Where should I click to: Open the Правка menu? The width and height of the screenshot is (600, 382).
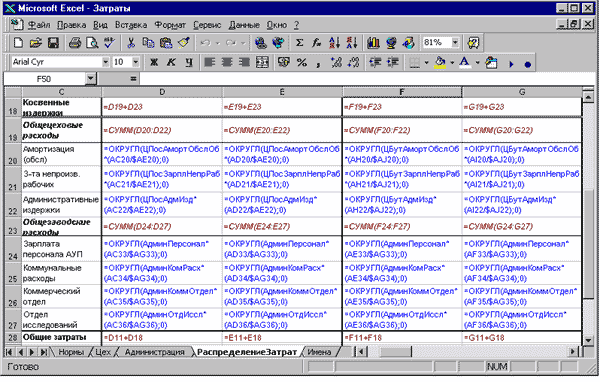click(x=72, y=25)
